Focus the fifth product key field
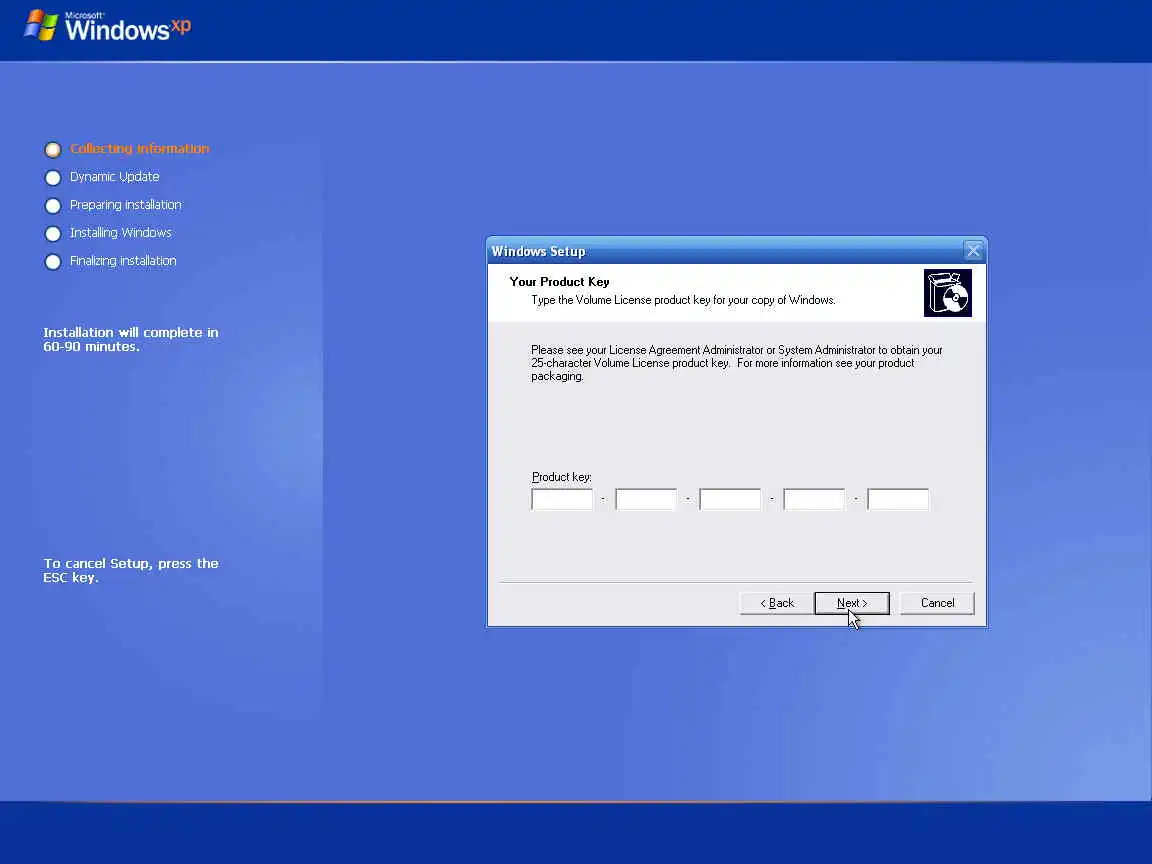The width and height of the screenshot is (1152, 864). coord(898,500)
